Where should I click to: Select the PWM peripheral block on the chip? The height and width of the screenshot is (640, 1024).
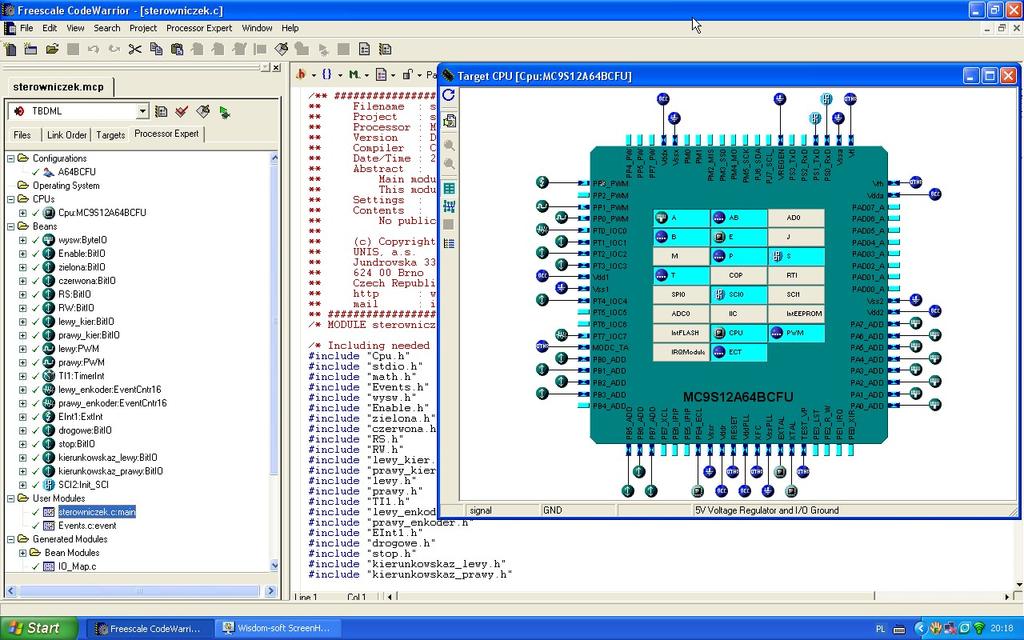click(796, 333)
